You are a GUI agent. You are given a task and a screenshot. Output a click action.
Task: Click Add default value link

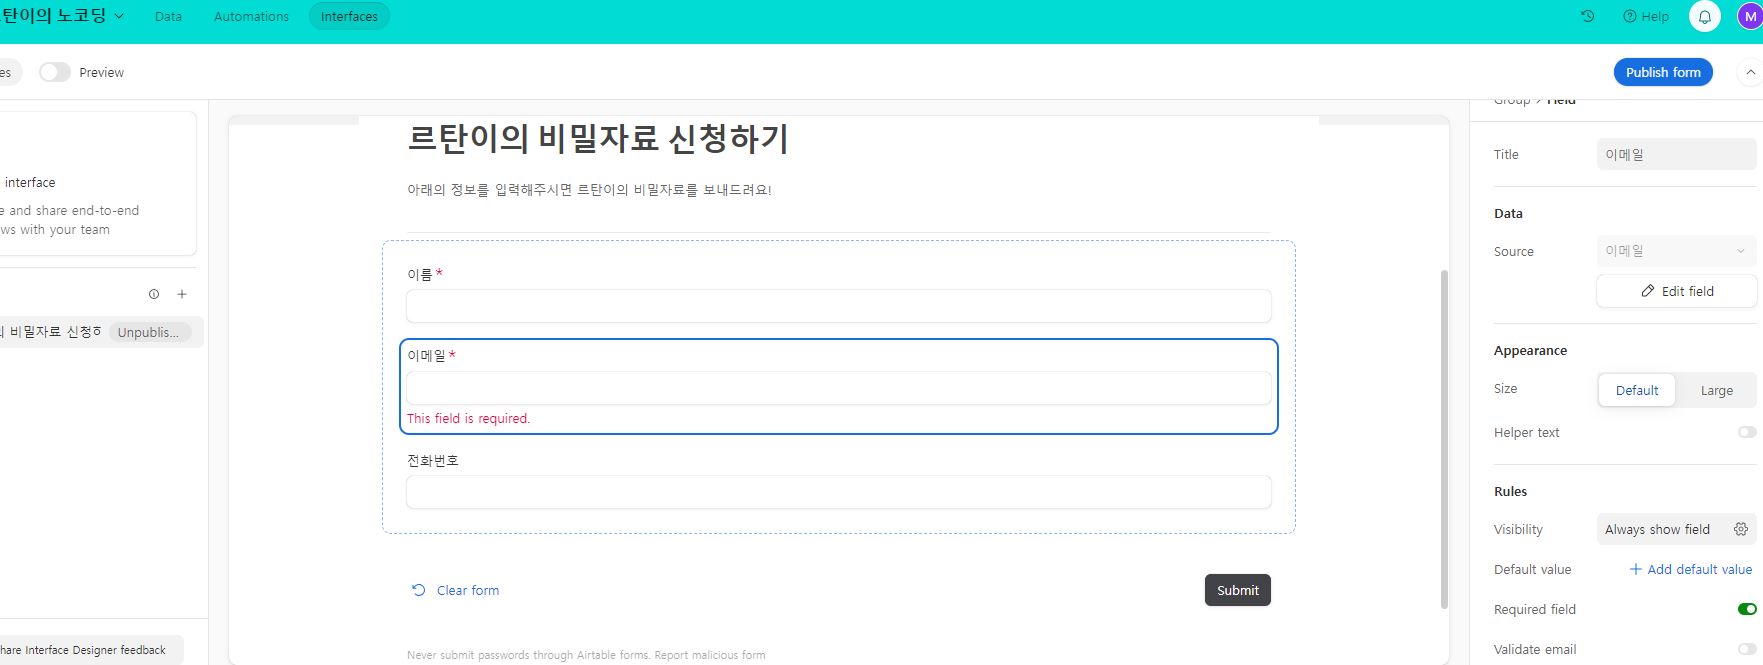point(1690,569)
